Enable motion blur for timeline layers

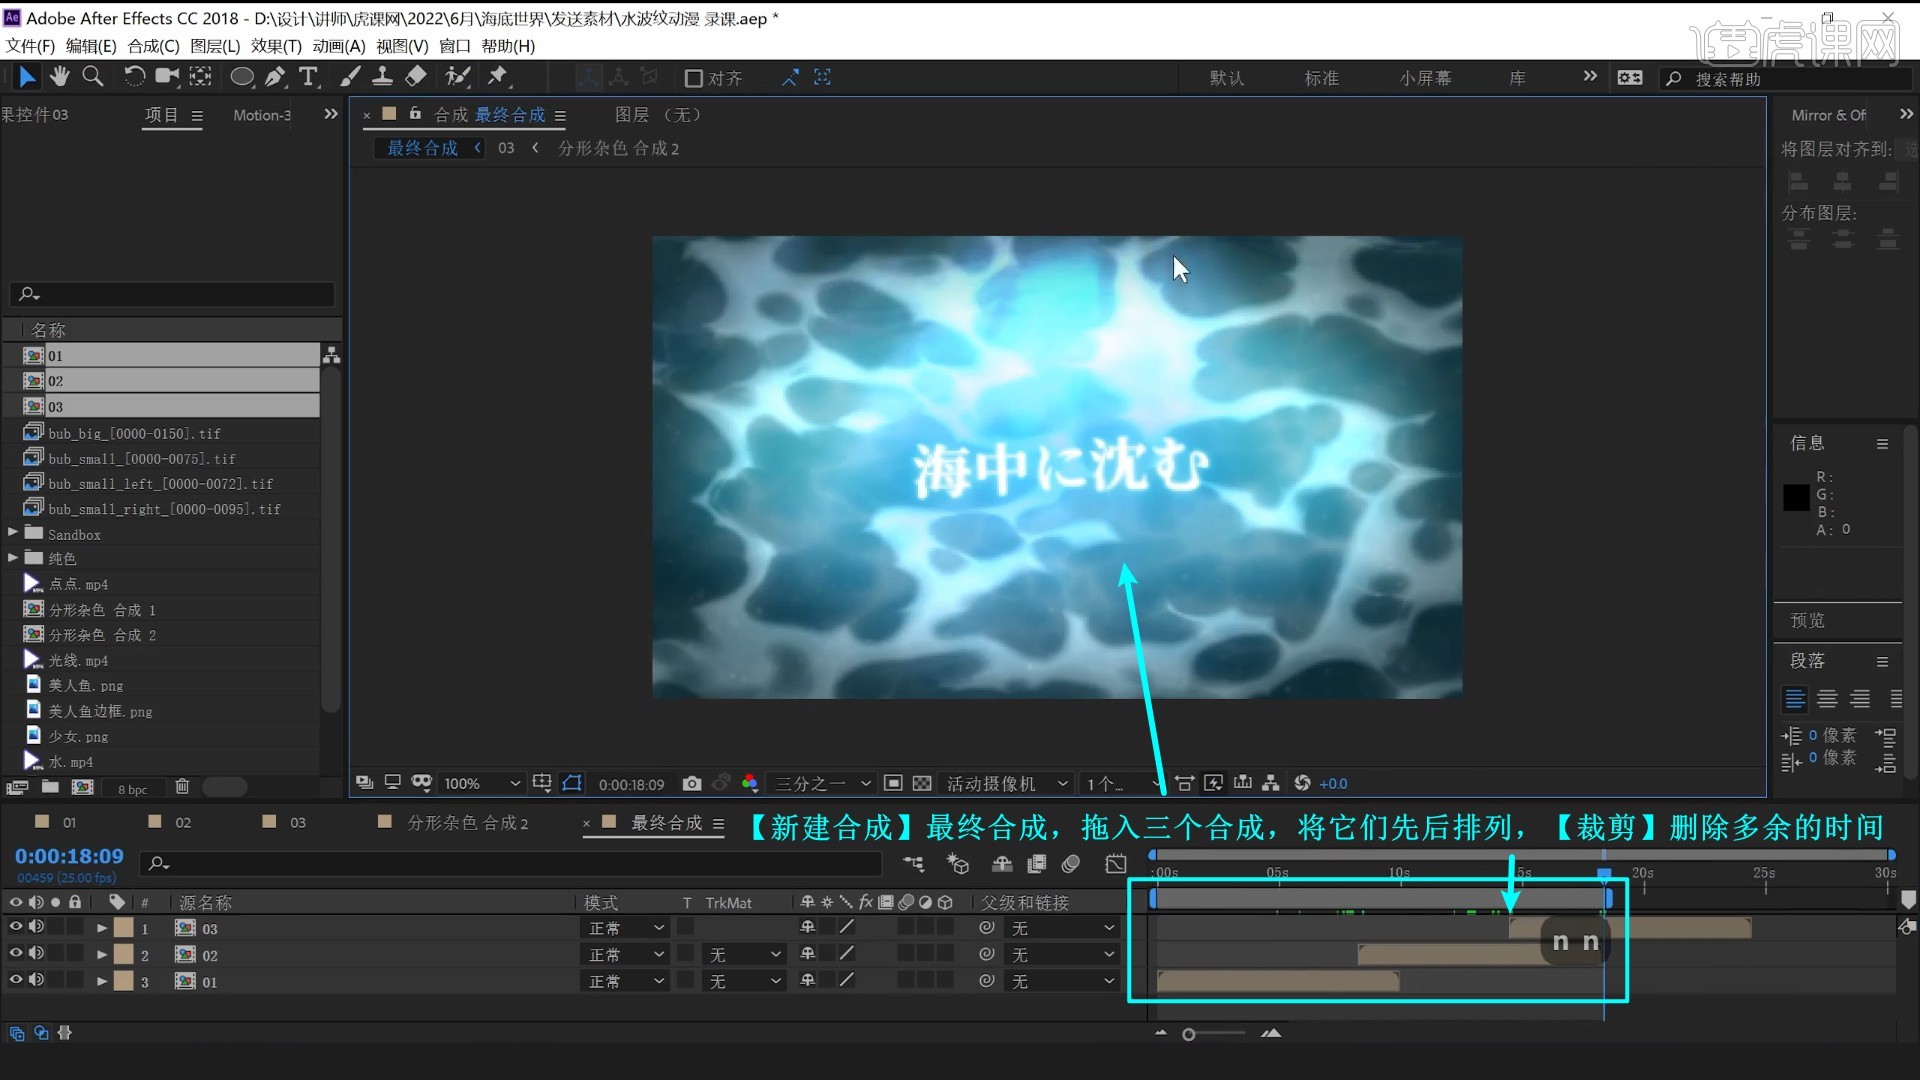[x=1071, y=863]
